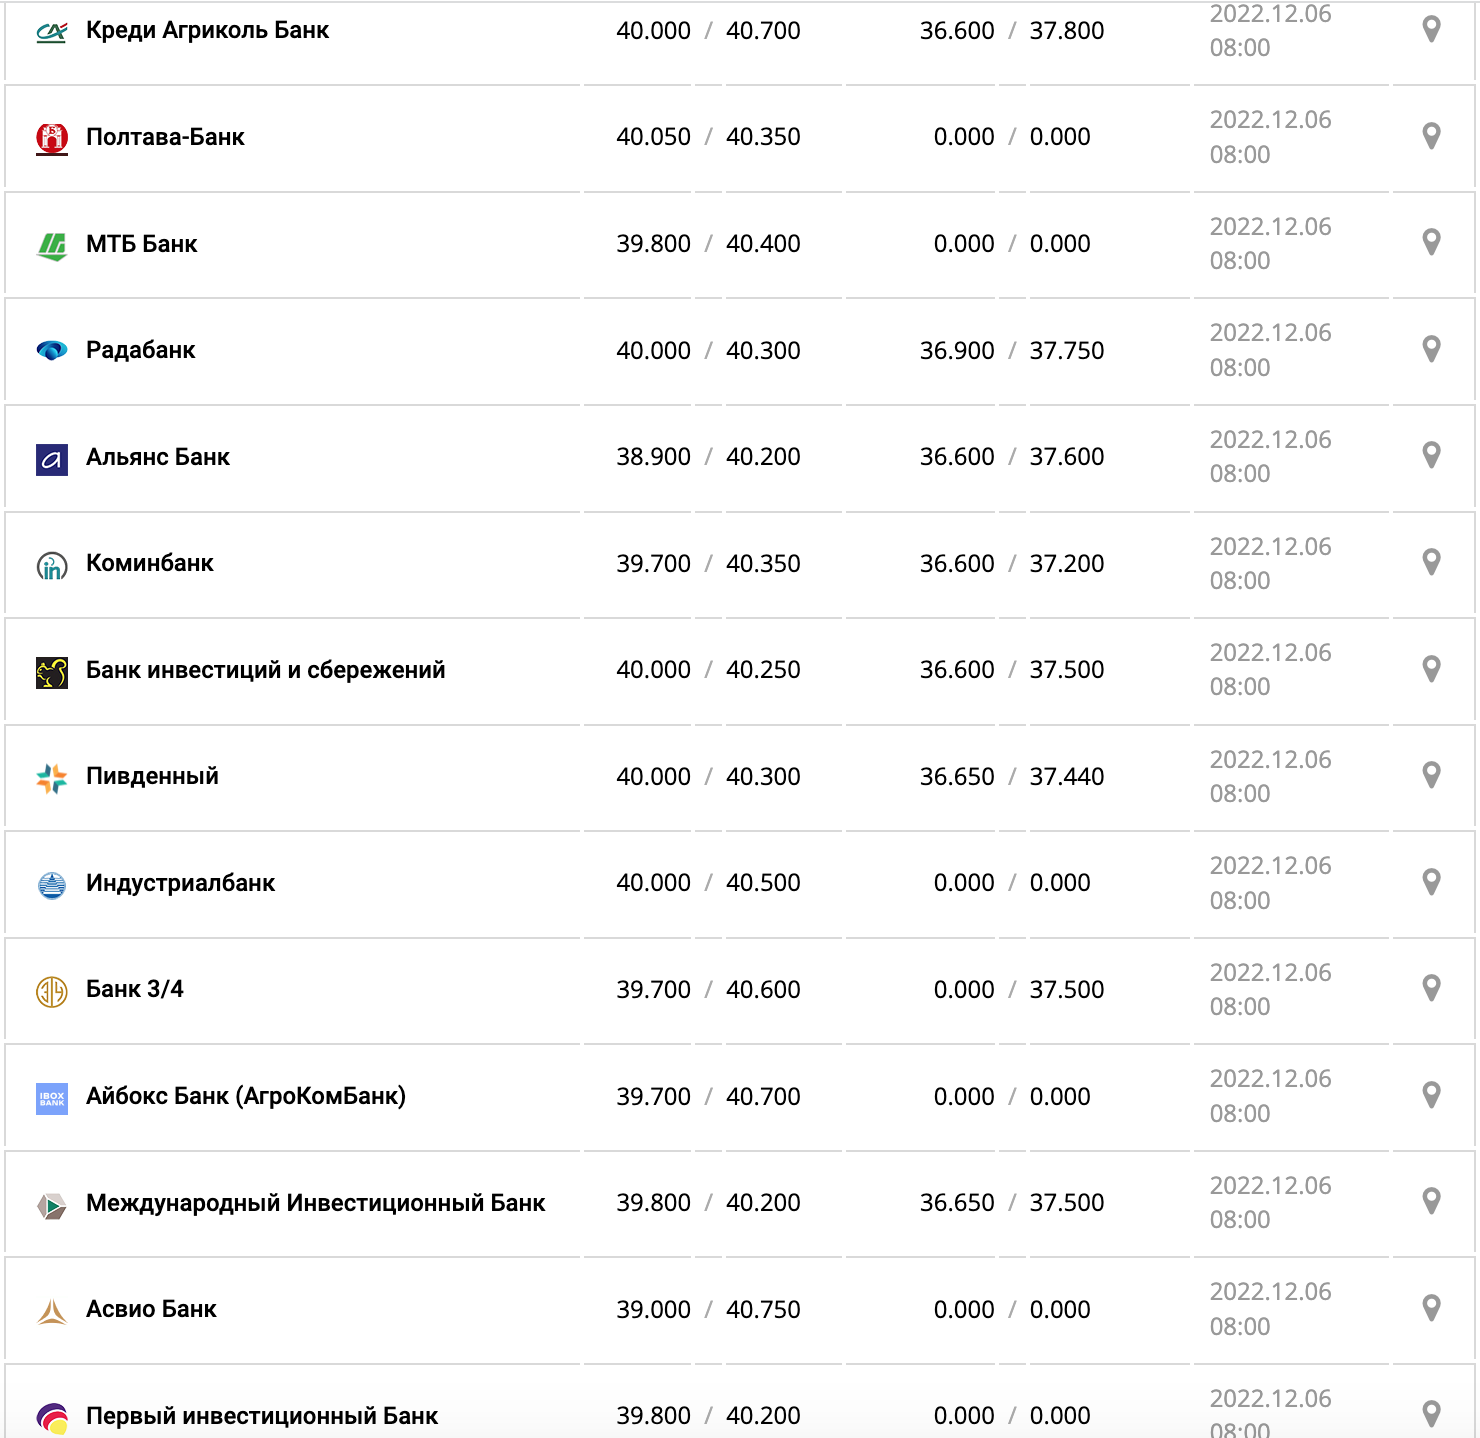The height and width of the screenshot is (1438, 1480).
Task: Click Асвио Банк map marker
Action: [1431, 1308]
